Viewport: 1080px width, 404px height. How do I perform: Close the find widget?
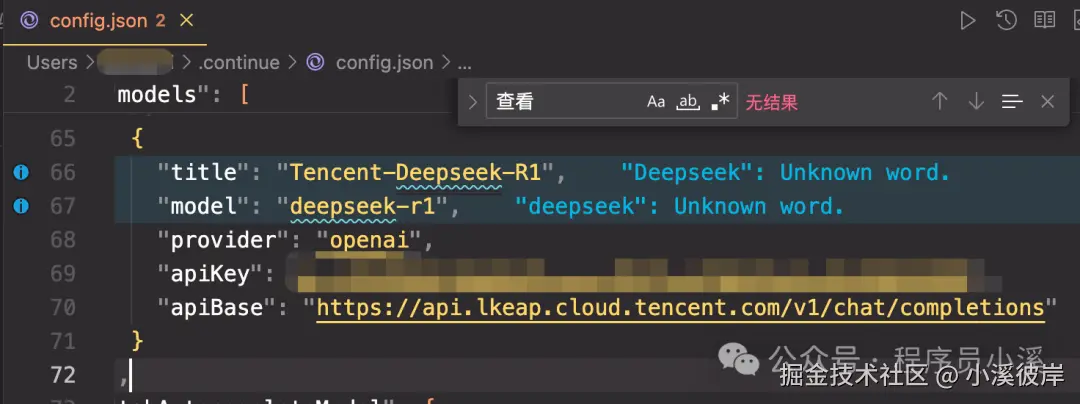1048,102
